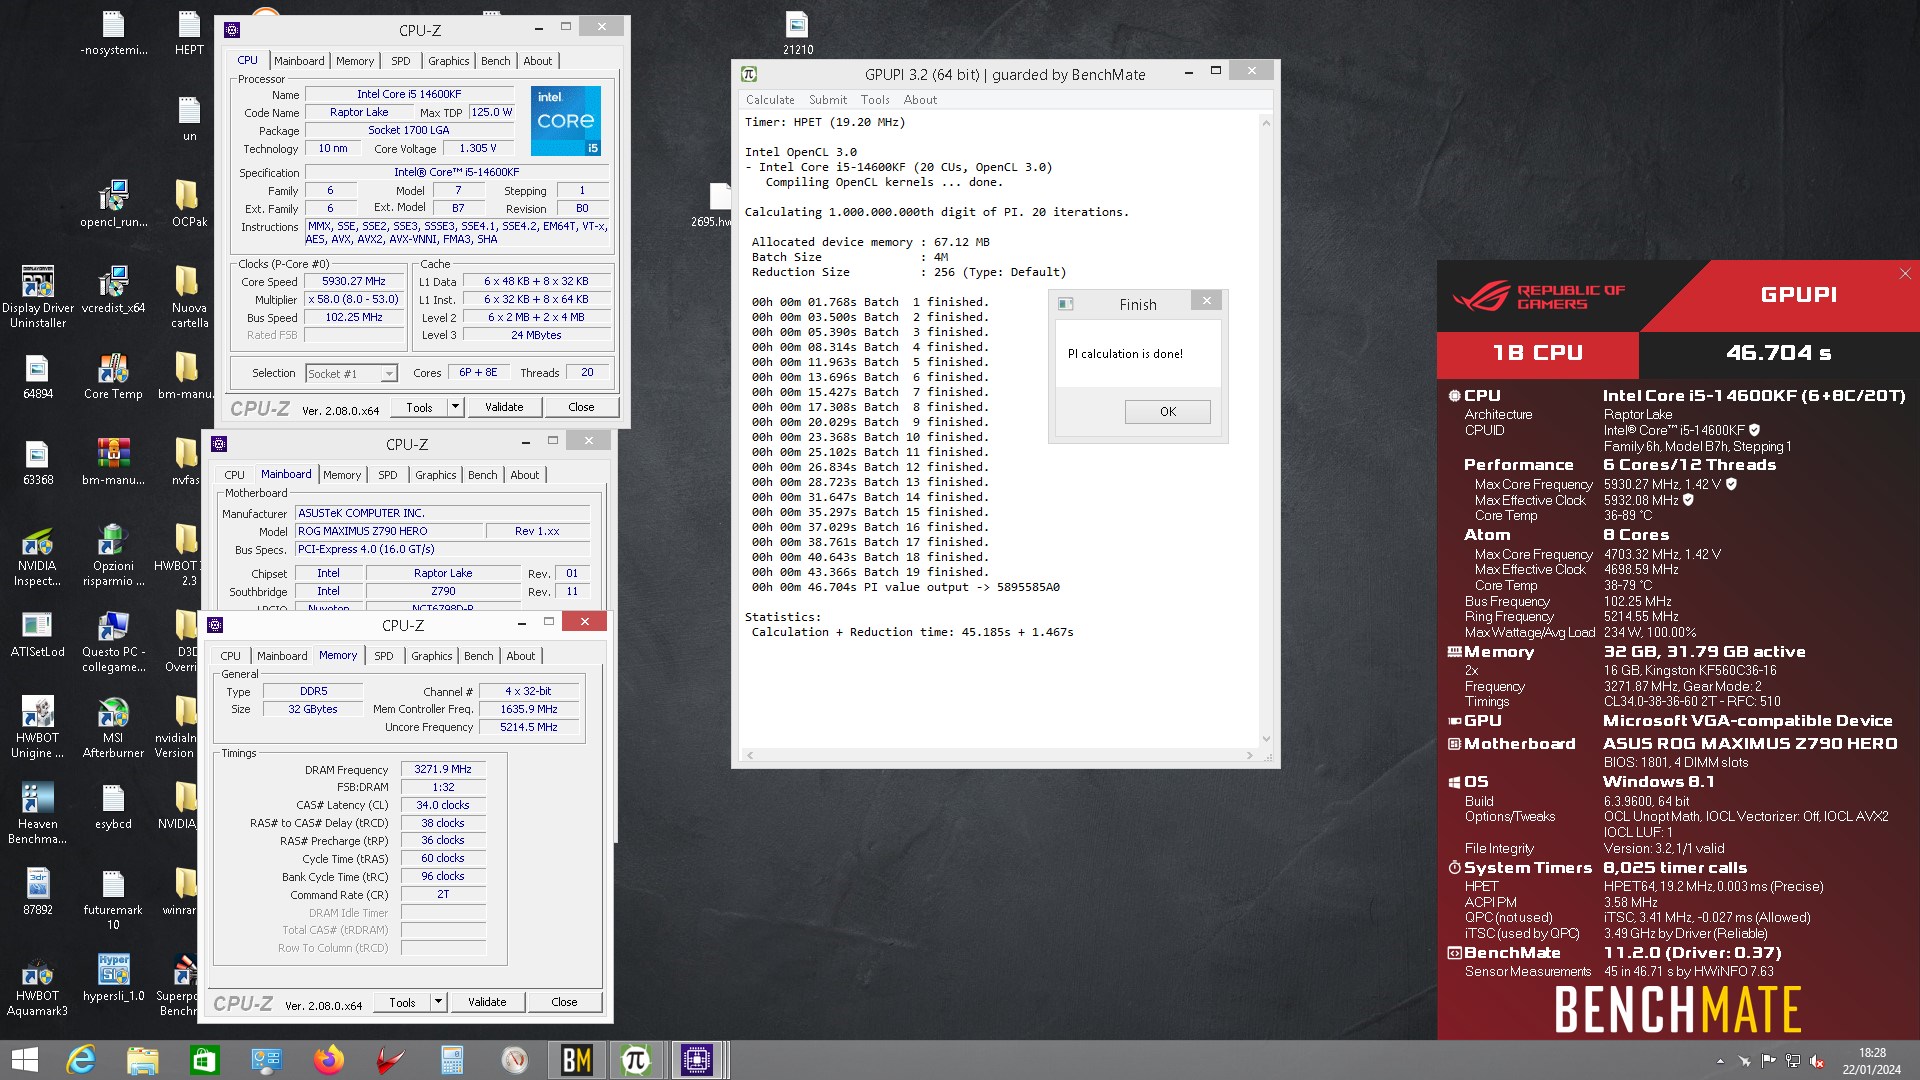Show hidden system tray icons
Screen dimensions: 1920x1080
1720,1061
